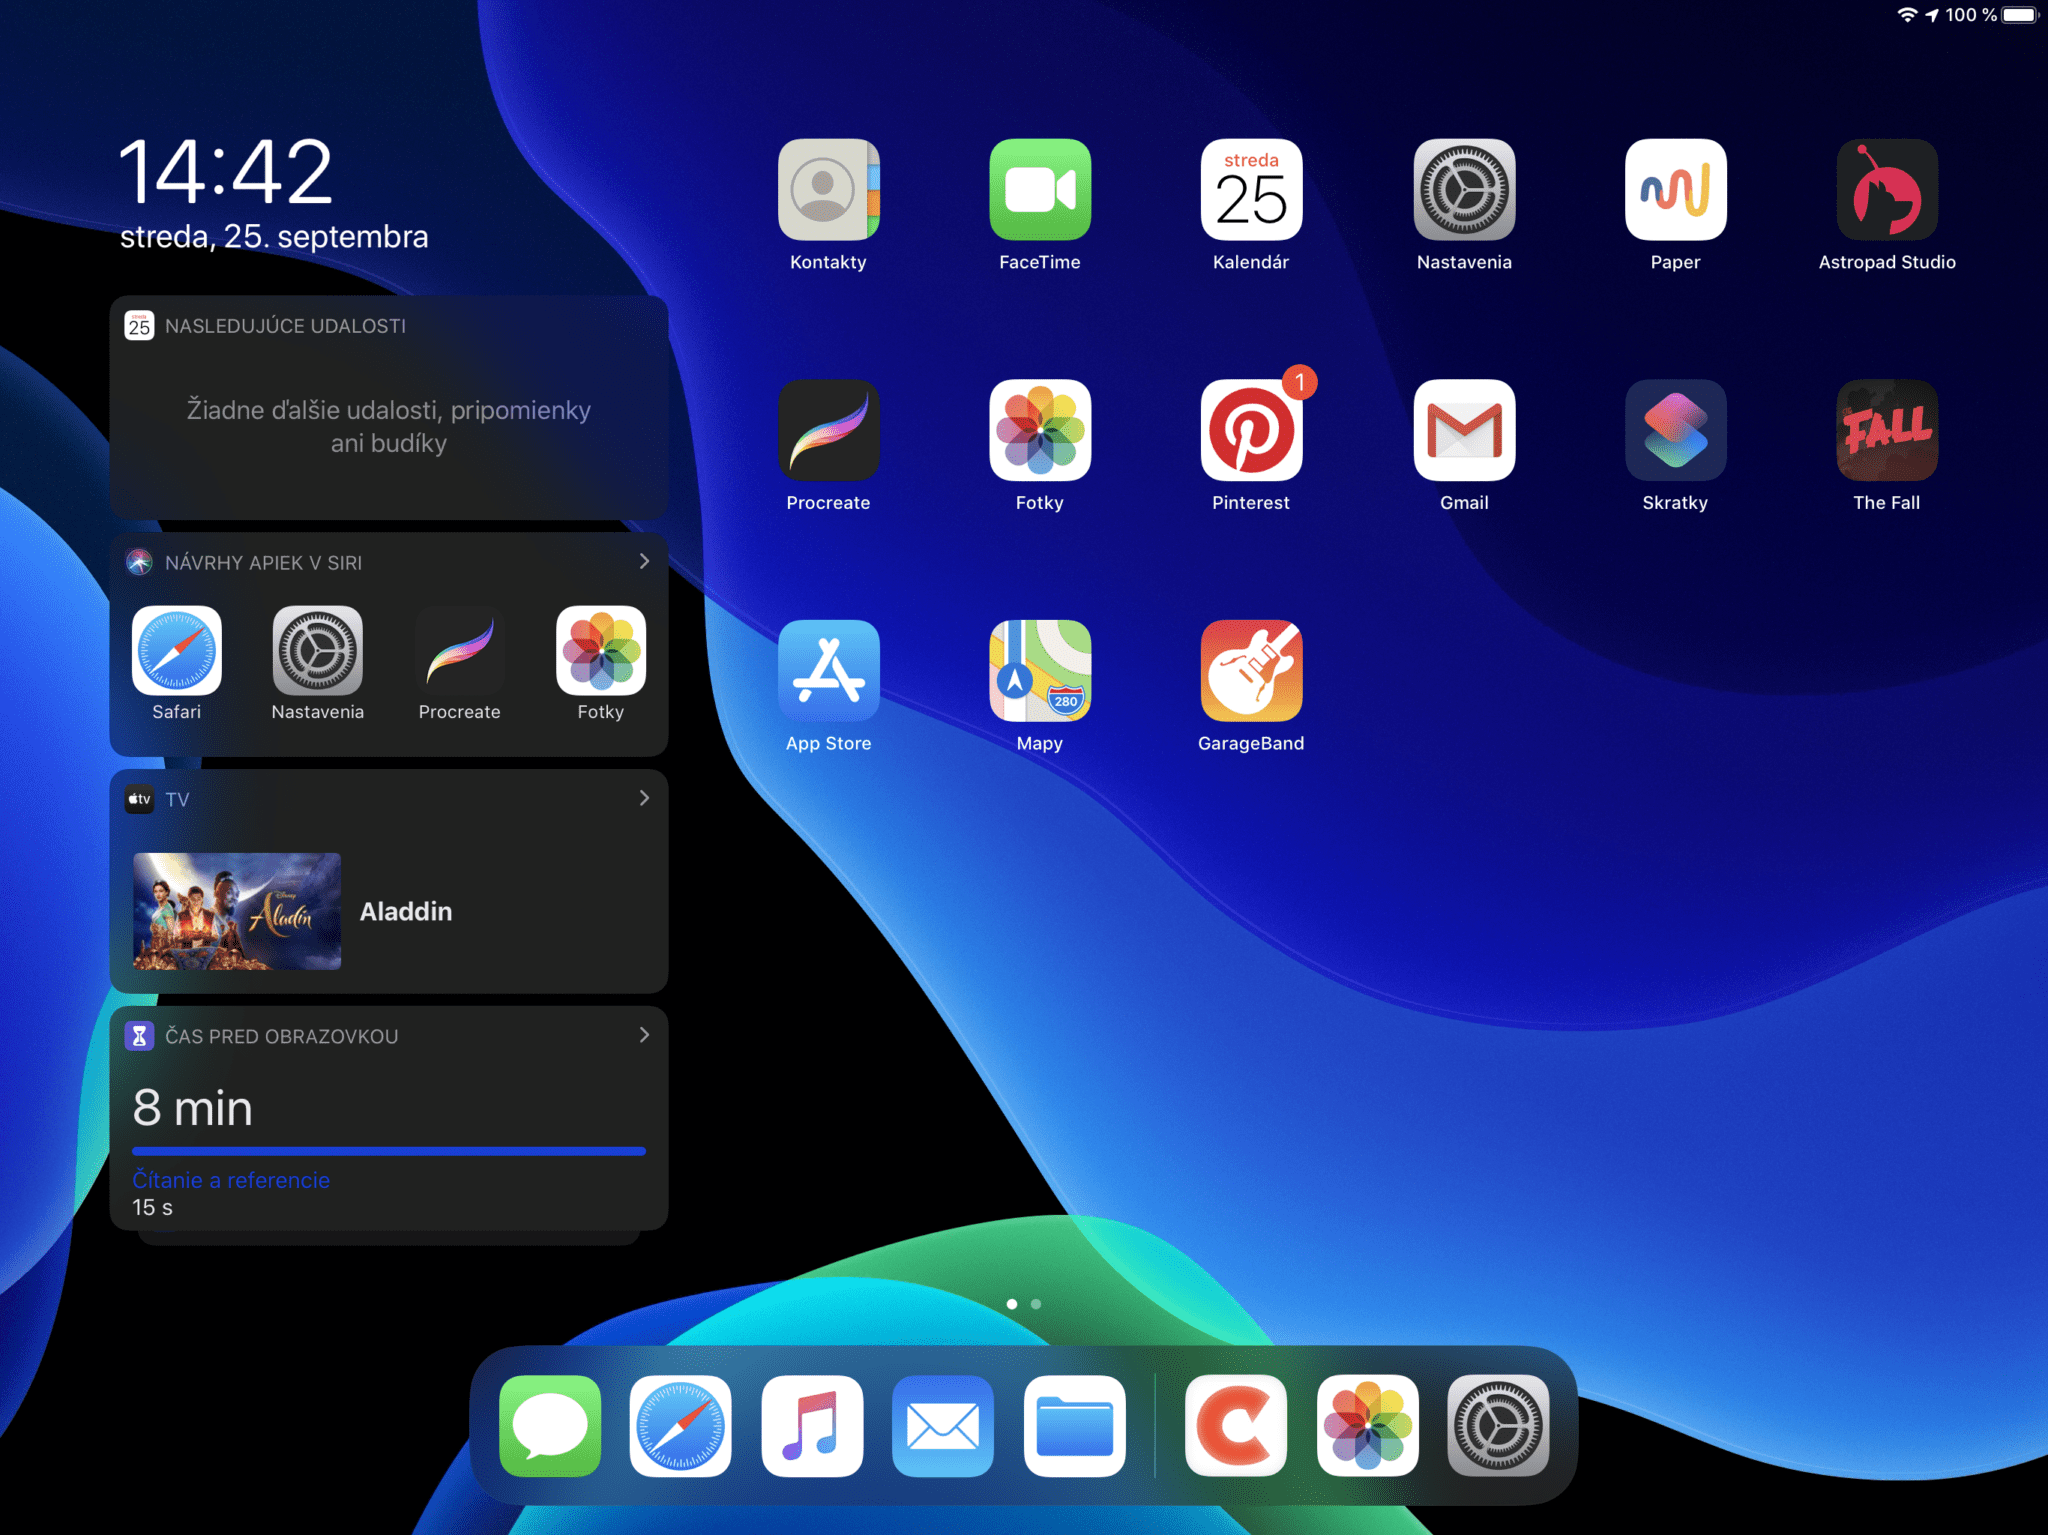This screenshot has width=2048, height=1535.
Task: Launch the orange C app in dock
Action: point(1236,1426)
